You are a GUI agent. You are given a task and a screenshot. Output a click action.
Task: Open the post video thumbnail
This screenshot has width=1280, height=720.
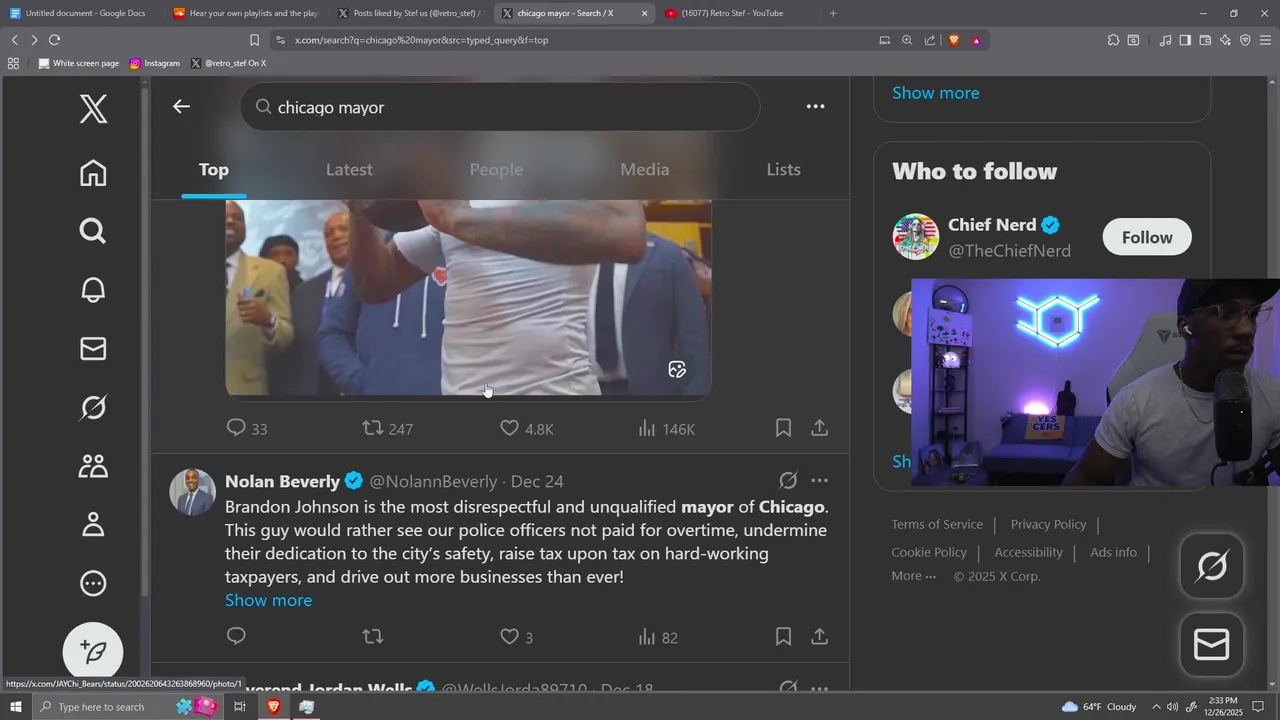468,298
